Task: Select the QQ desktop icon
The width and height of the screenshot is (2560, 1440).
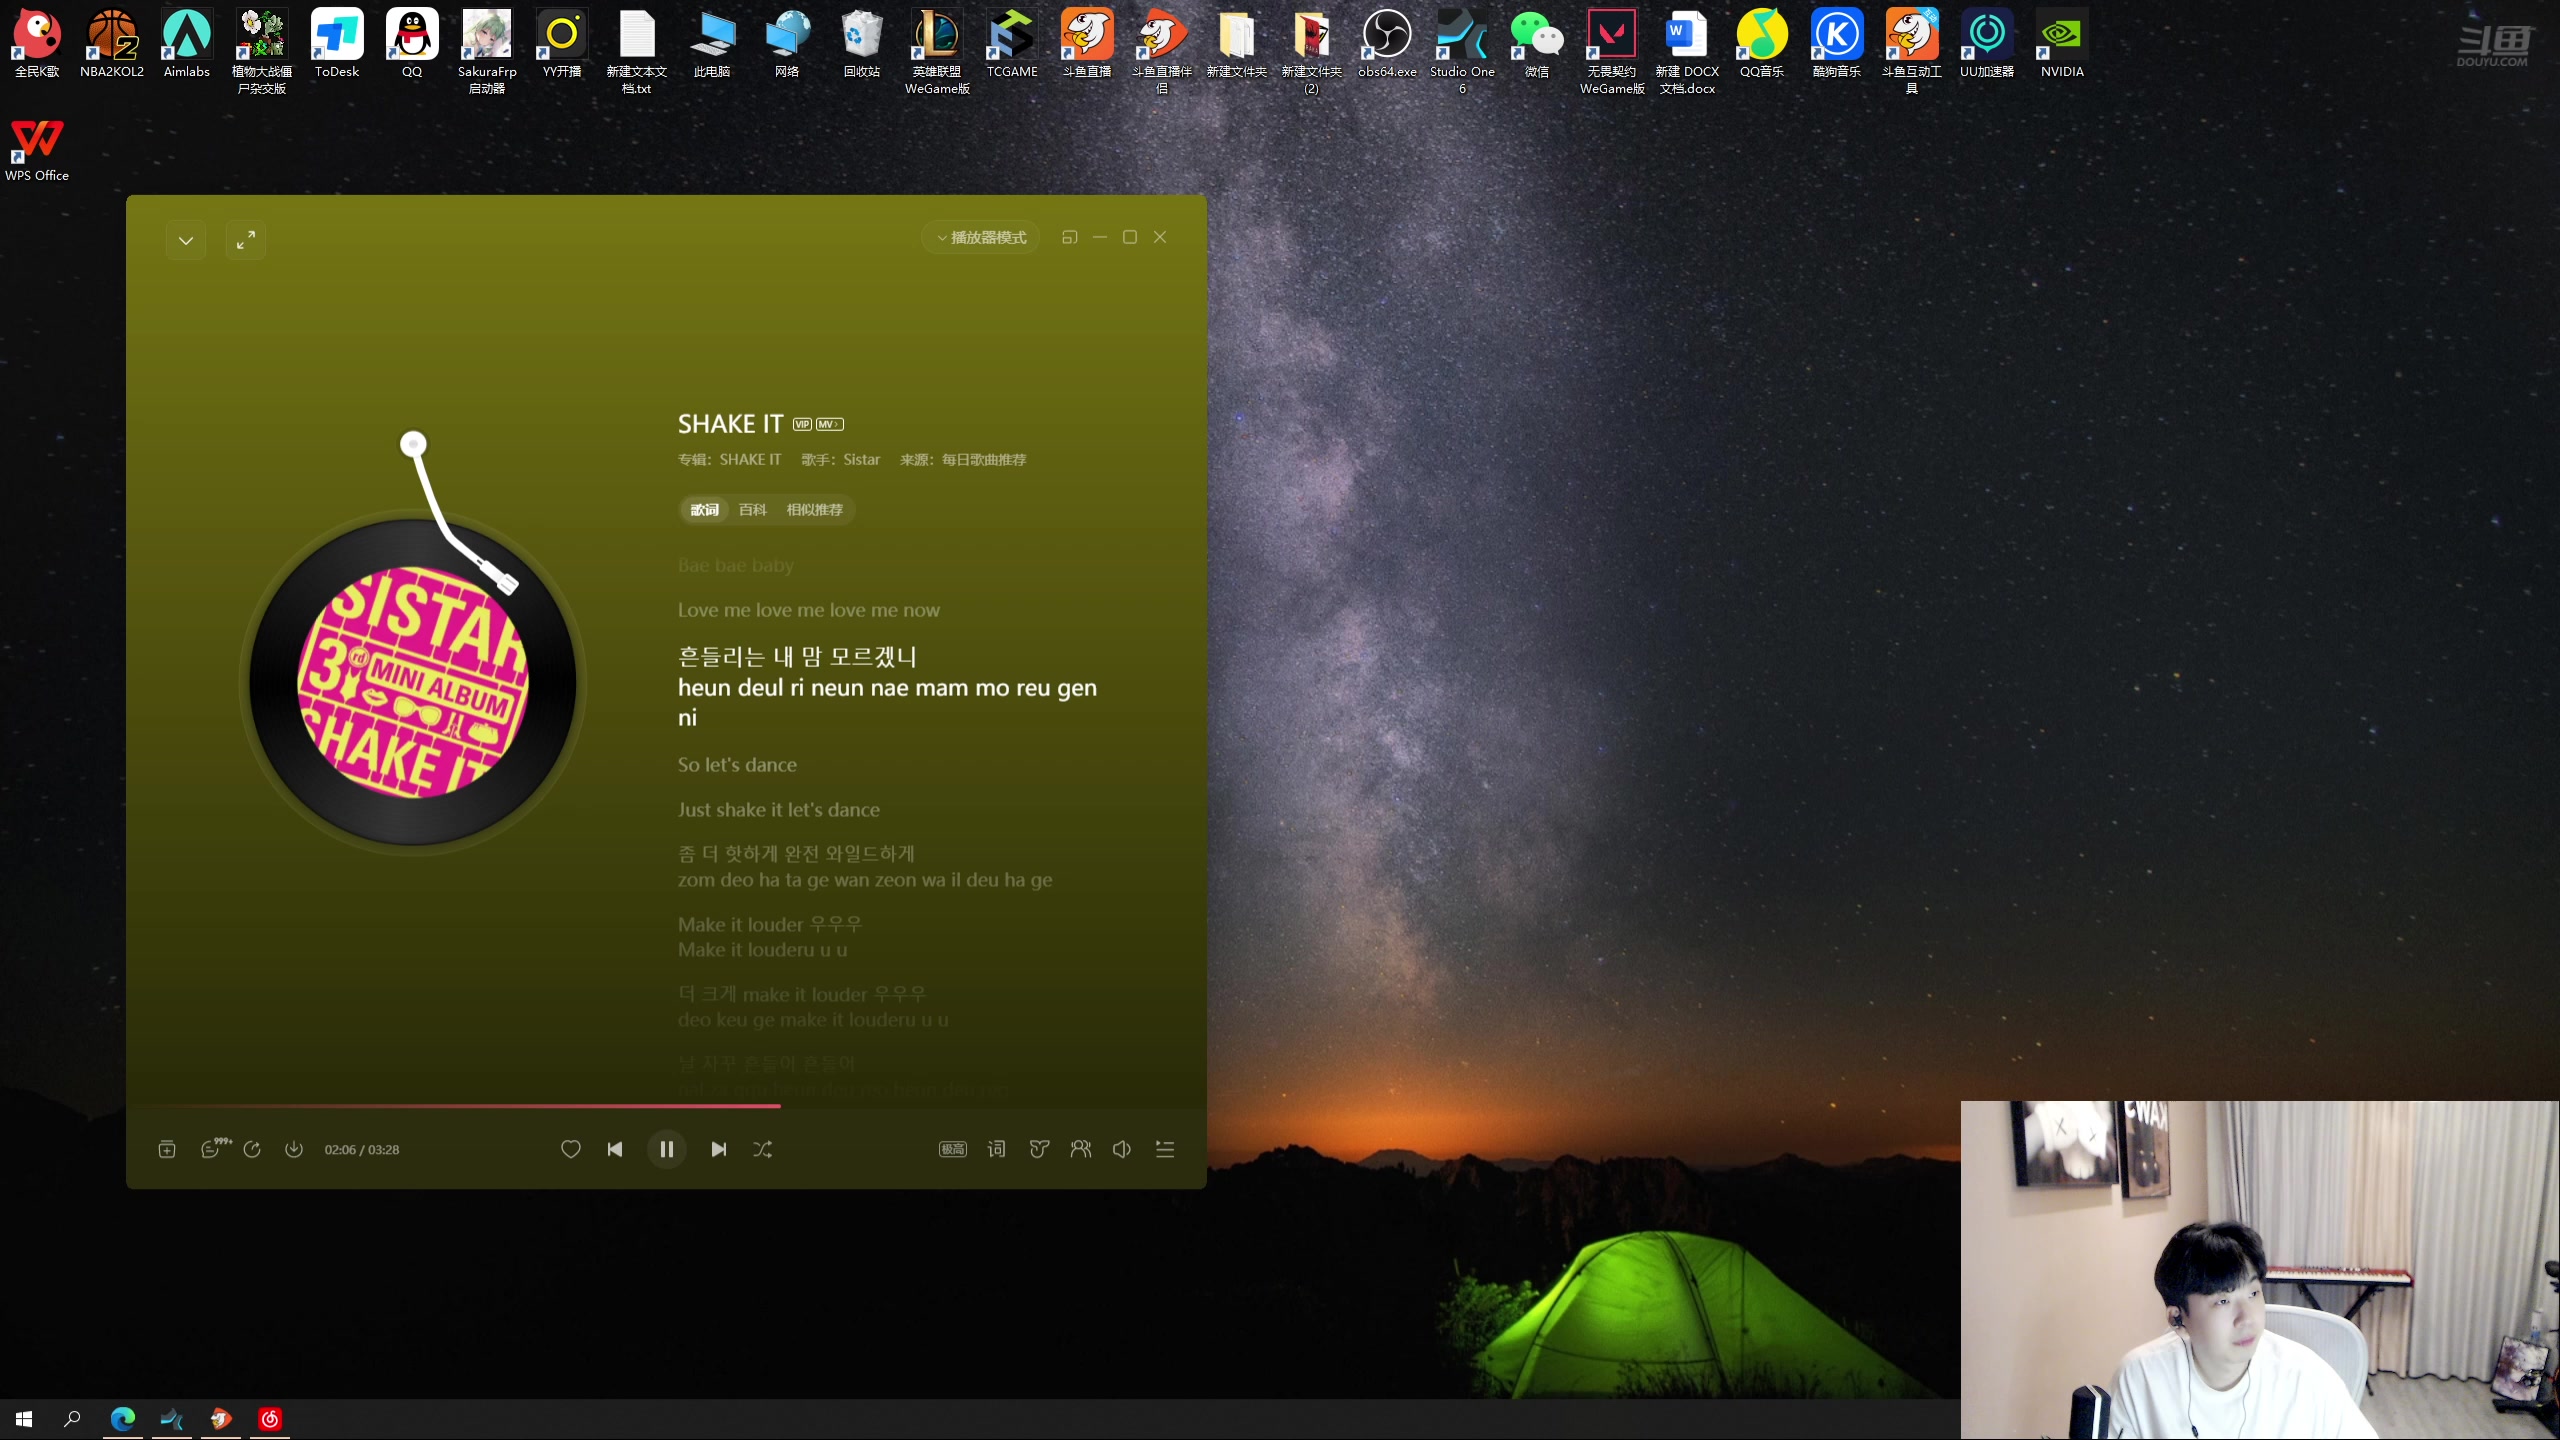Action: (412, 42)
